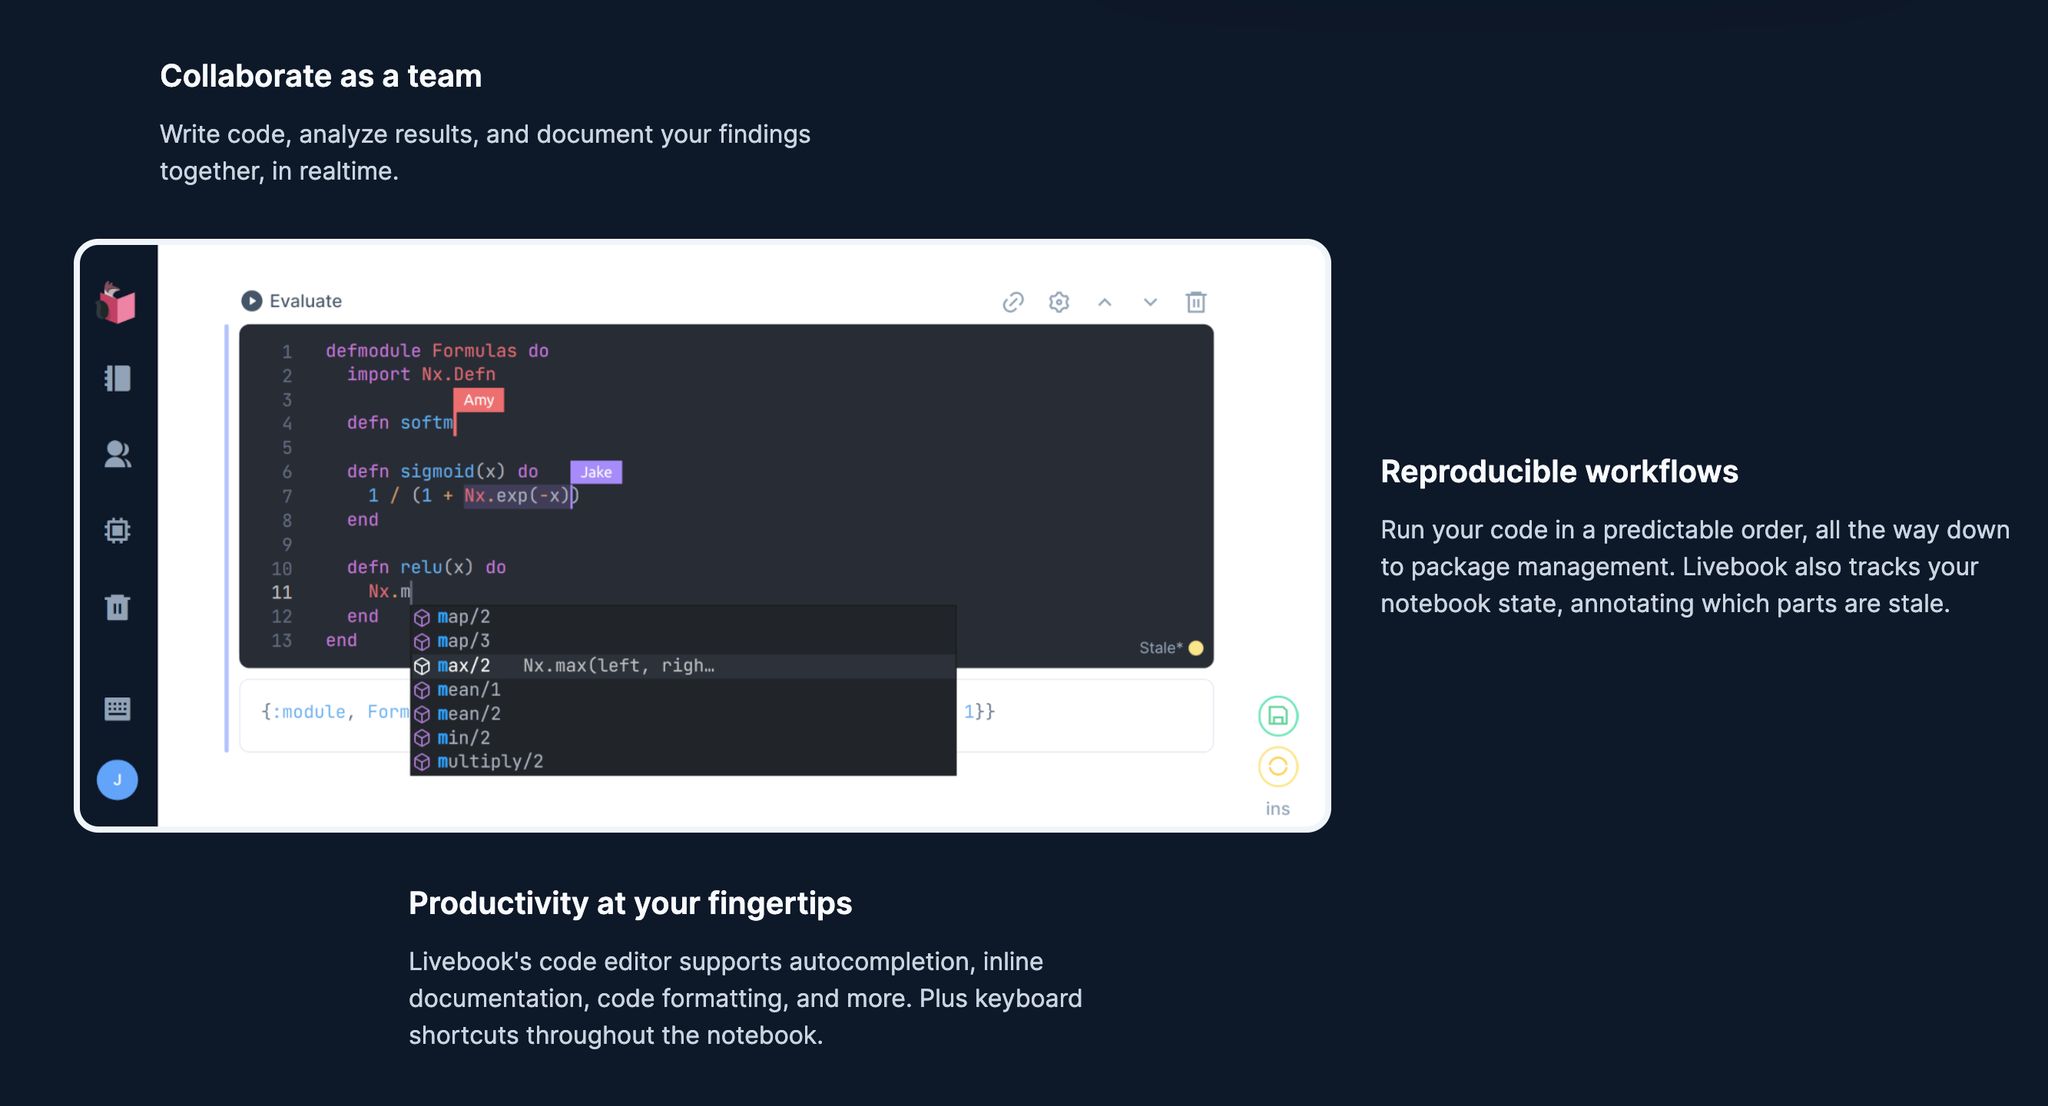Copy cell link with chain icon

(1013, 302)
